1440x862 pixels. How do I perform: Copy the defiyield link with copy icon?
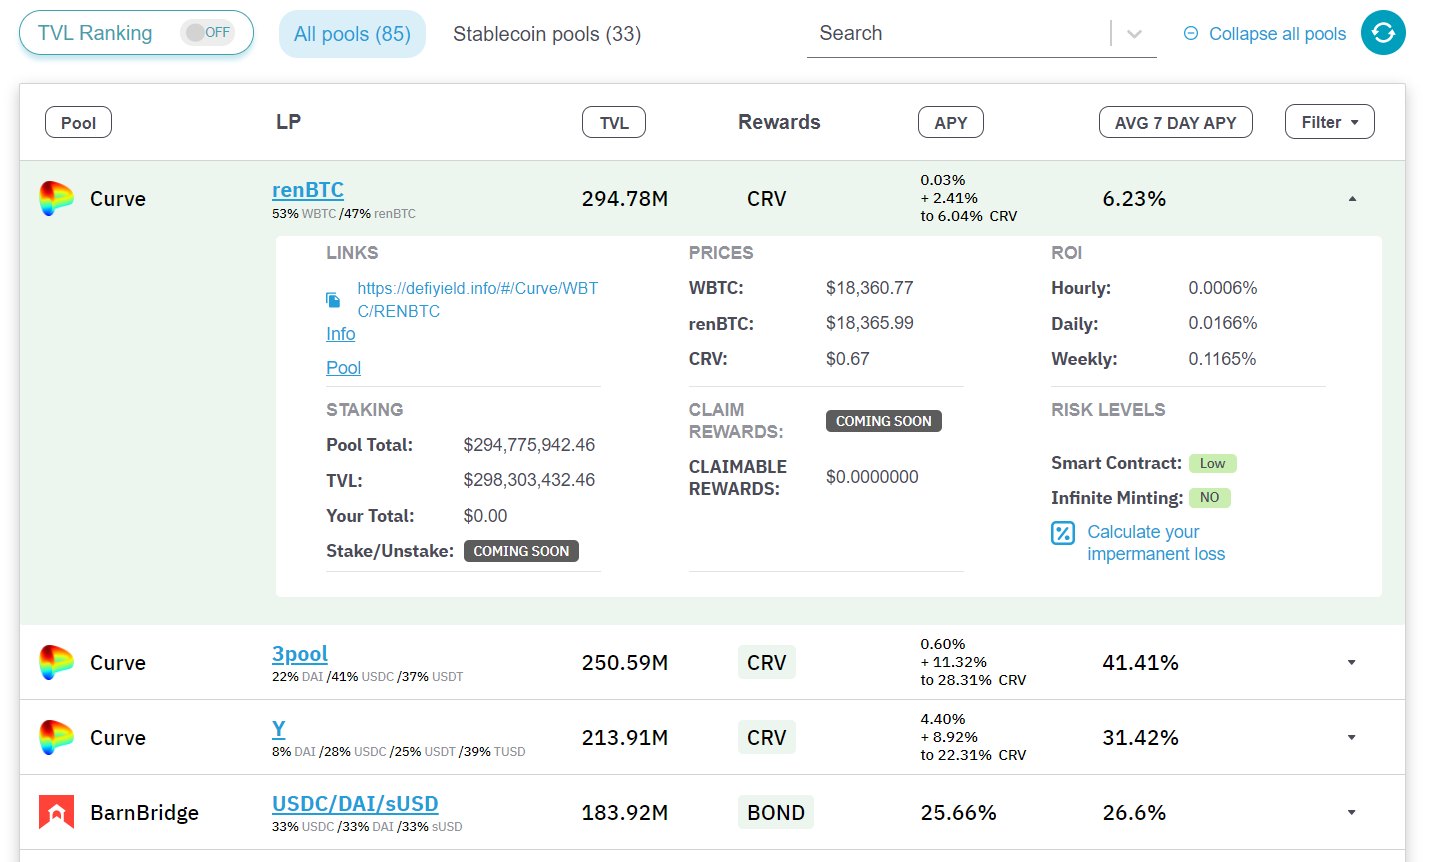point(333,300)
